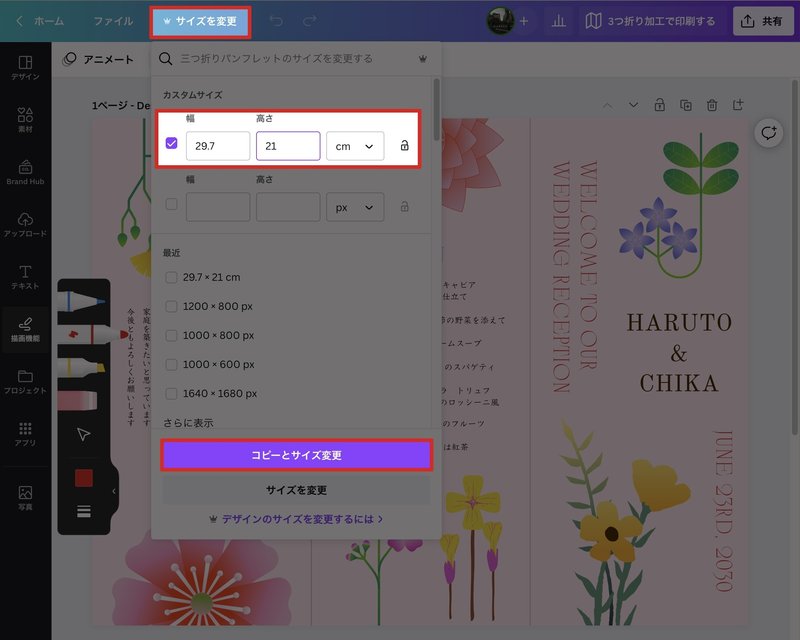Click the red color swatch in the drawing panel
This screenshot has width=800, height=640.
84,478
